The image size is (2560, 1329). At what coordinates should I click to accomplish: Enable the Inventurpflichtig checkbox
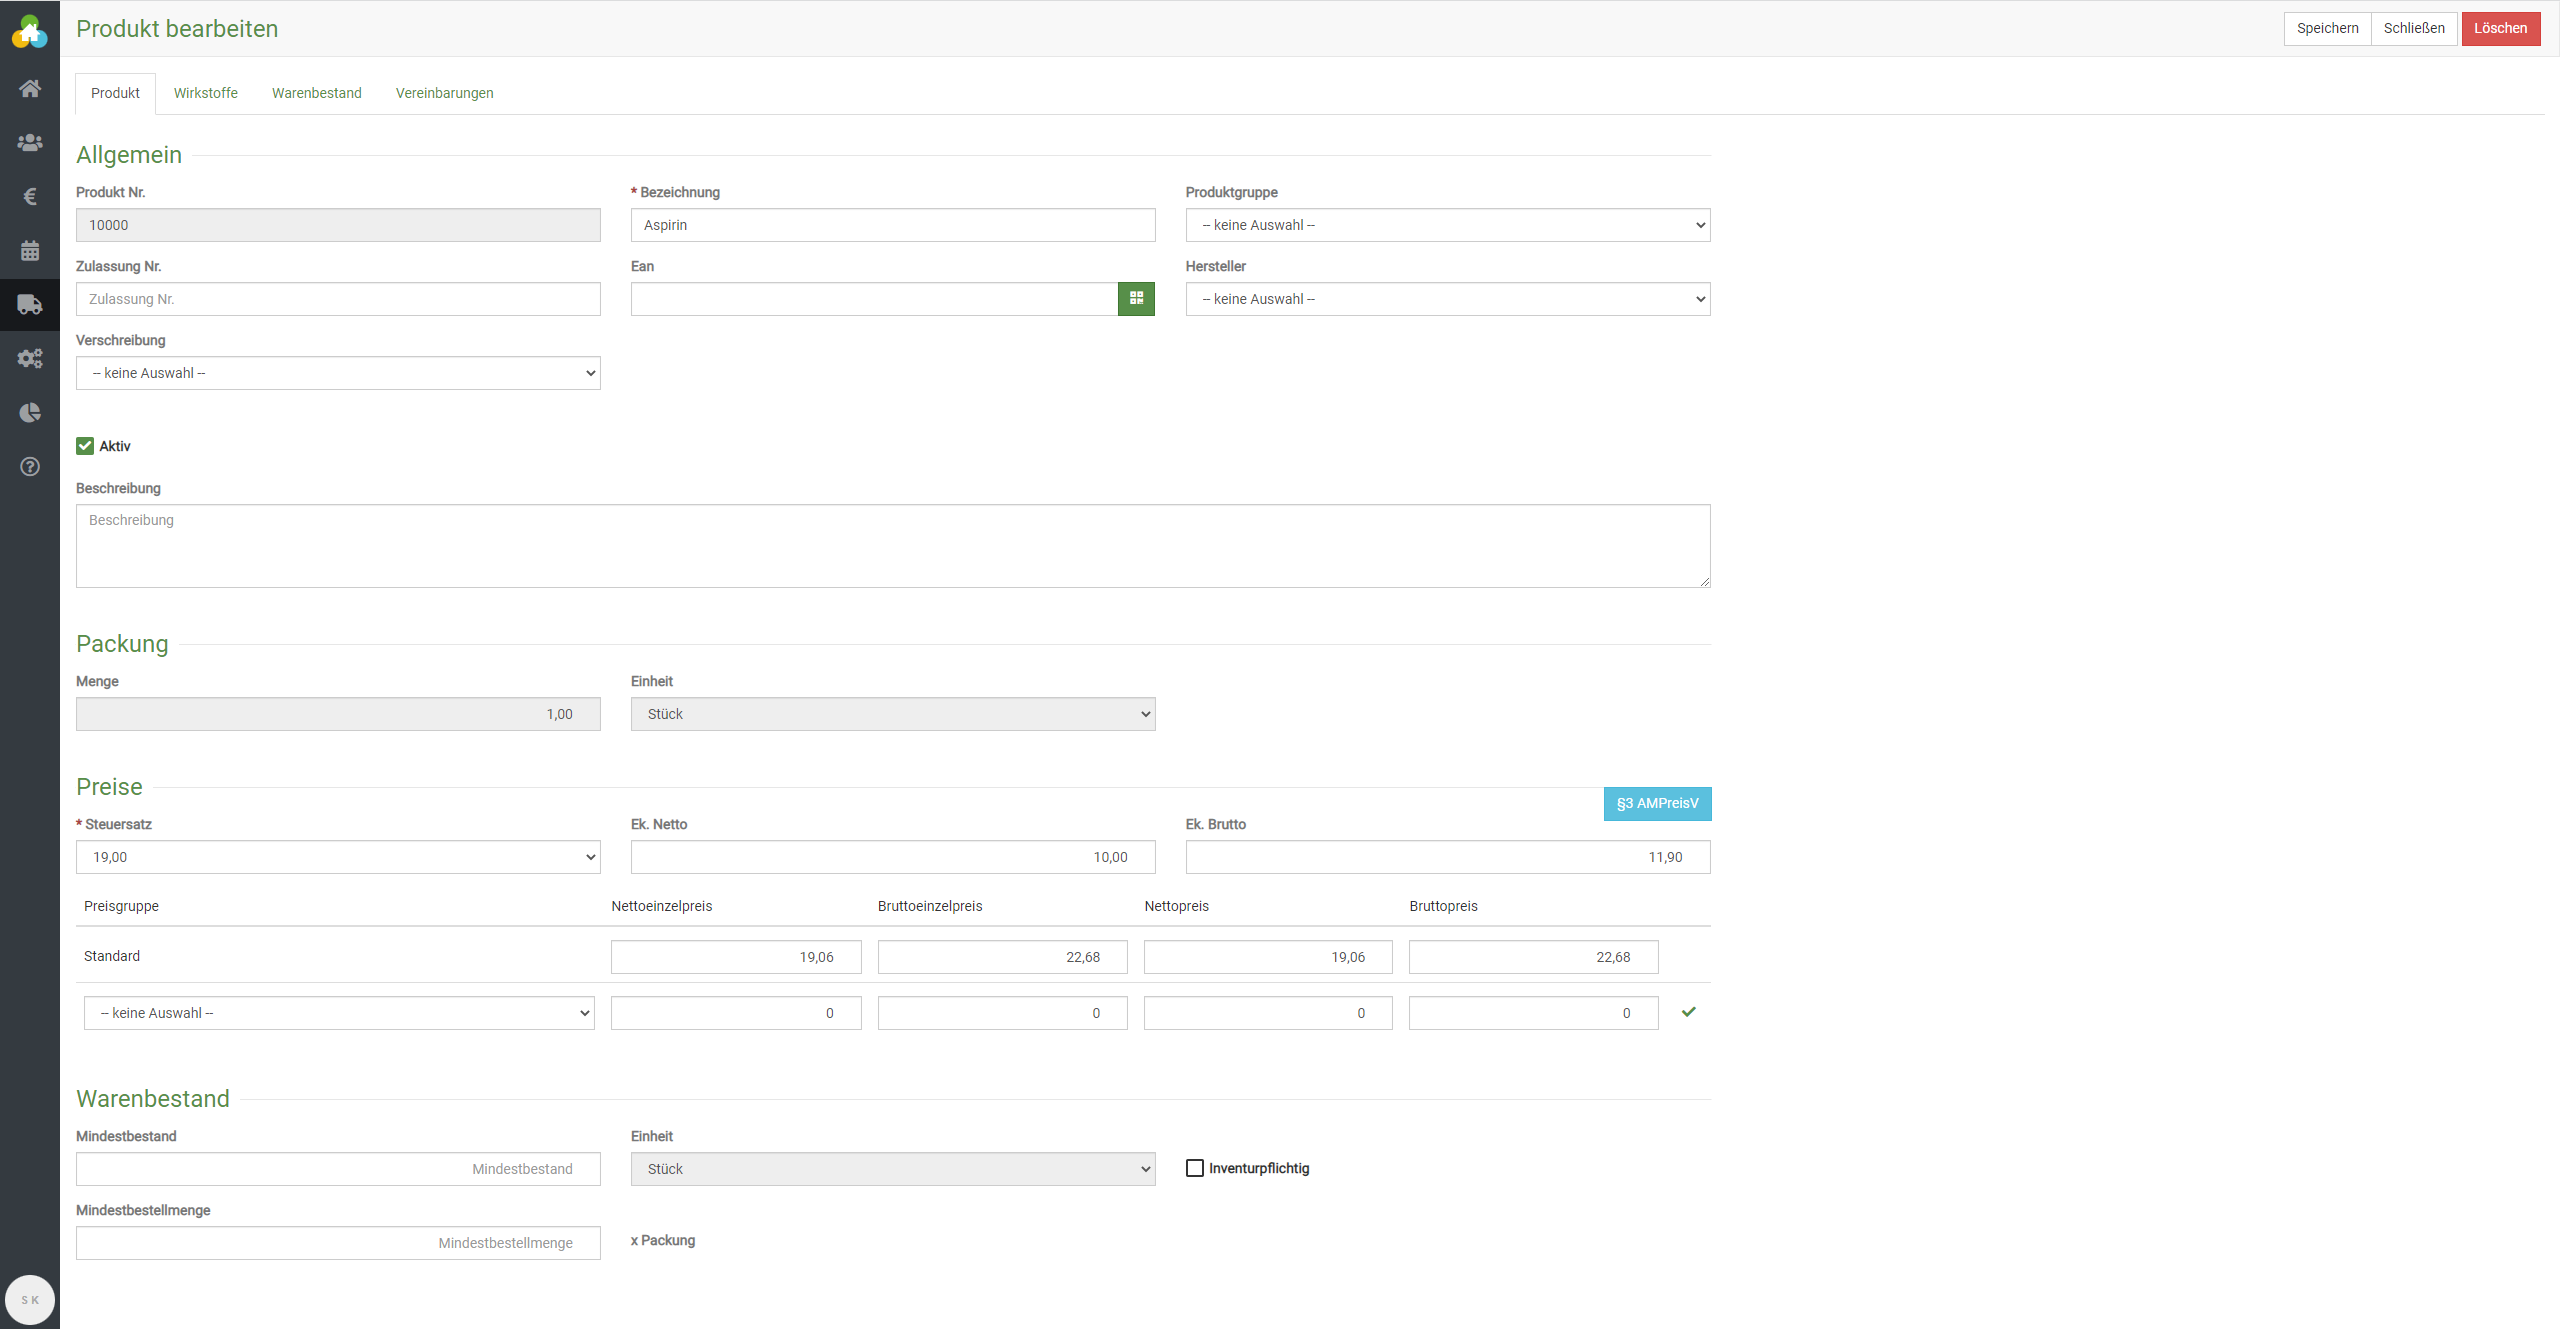1195,1168
